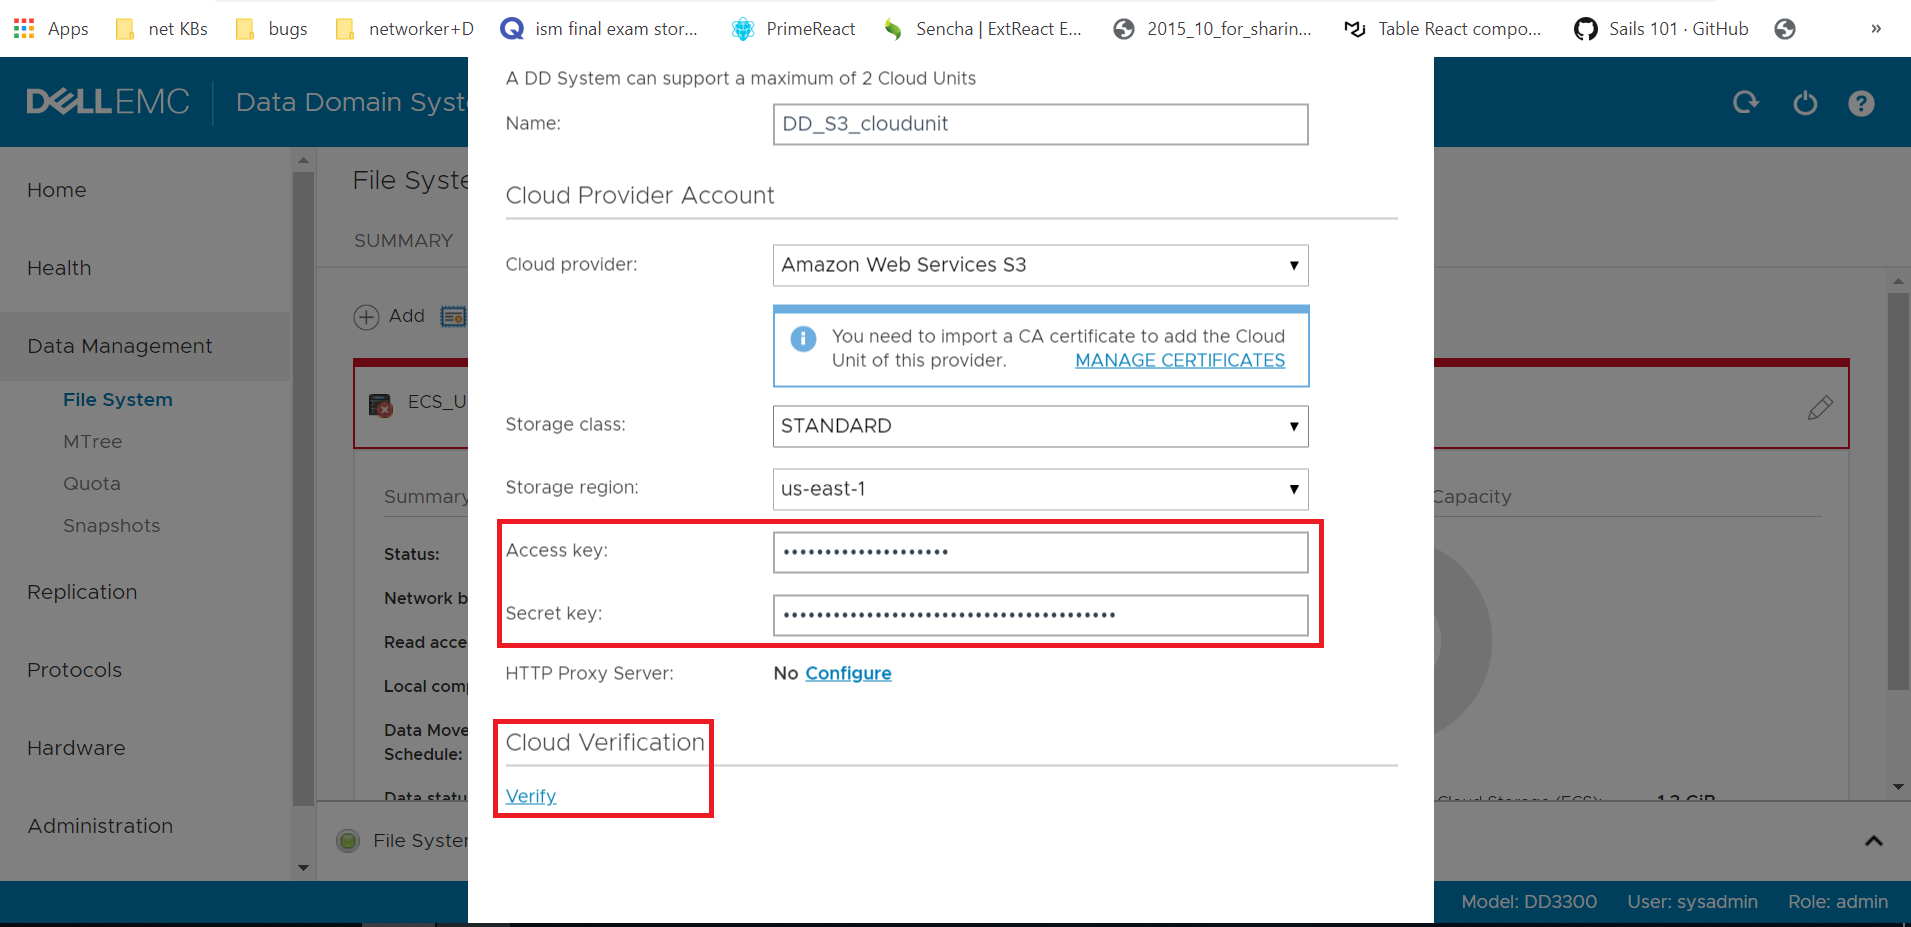1911x927 pixels.
Task: Click the "User: sysadmin" footer text
Action: [1692, 902]
